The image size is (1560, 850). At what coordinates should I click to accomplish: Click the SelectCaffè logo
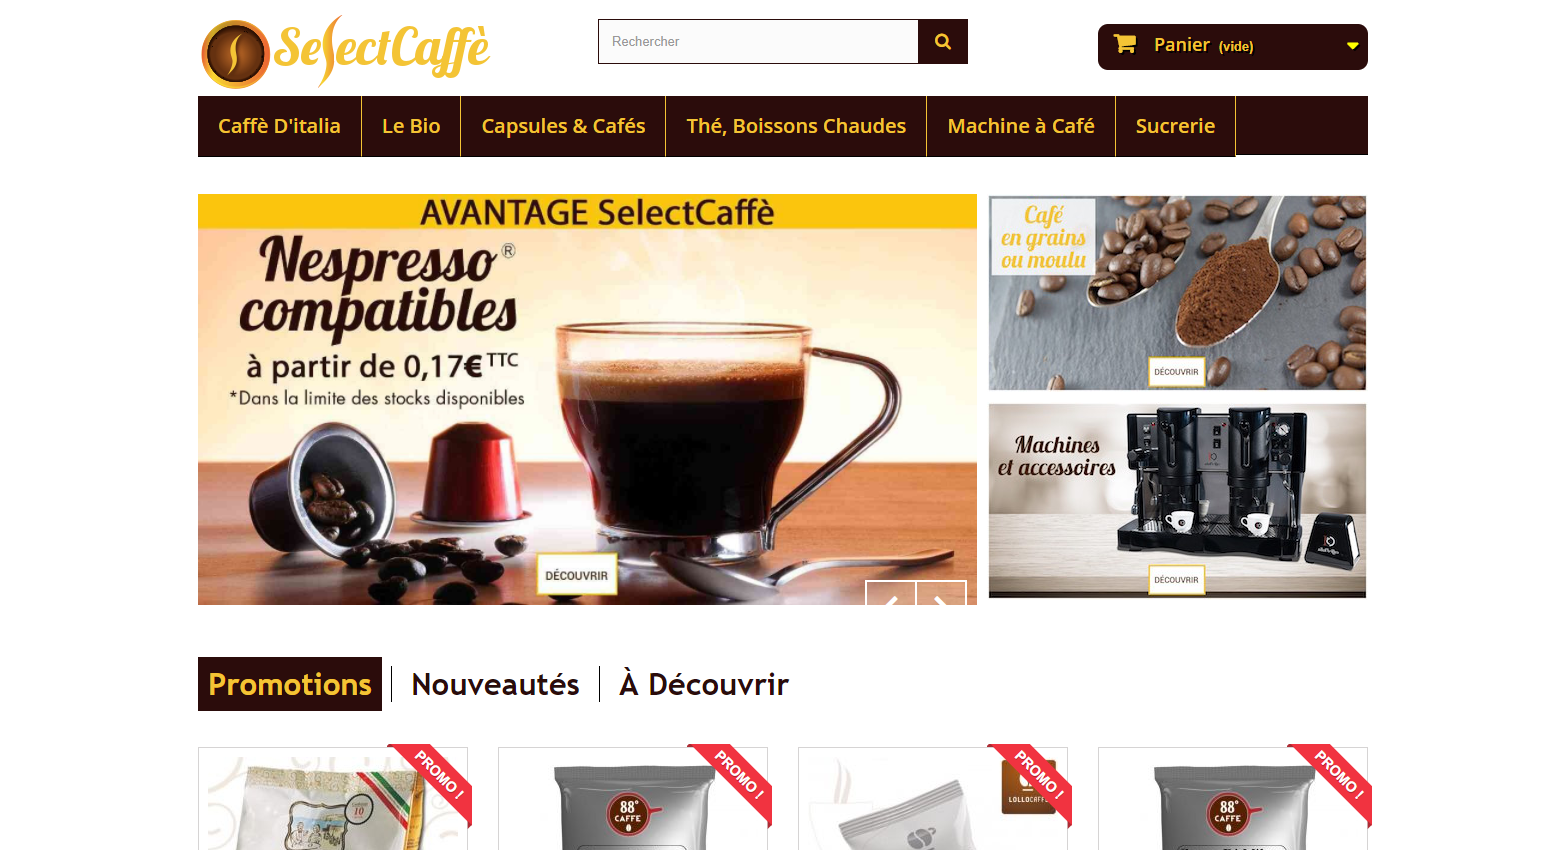[x=346, y=51]
